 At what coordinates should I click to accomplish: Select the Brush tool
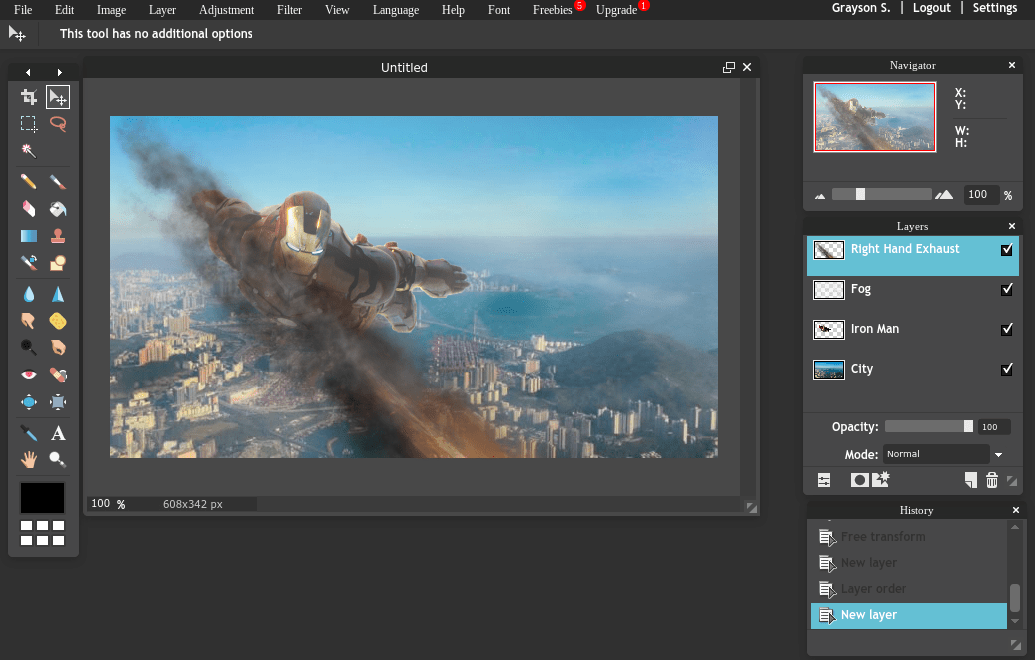coord(58,182)
